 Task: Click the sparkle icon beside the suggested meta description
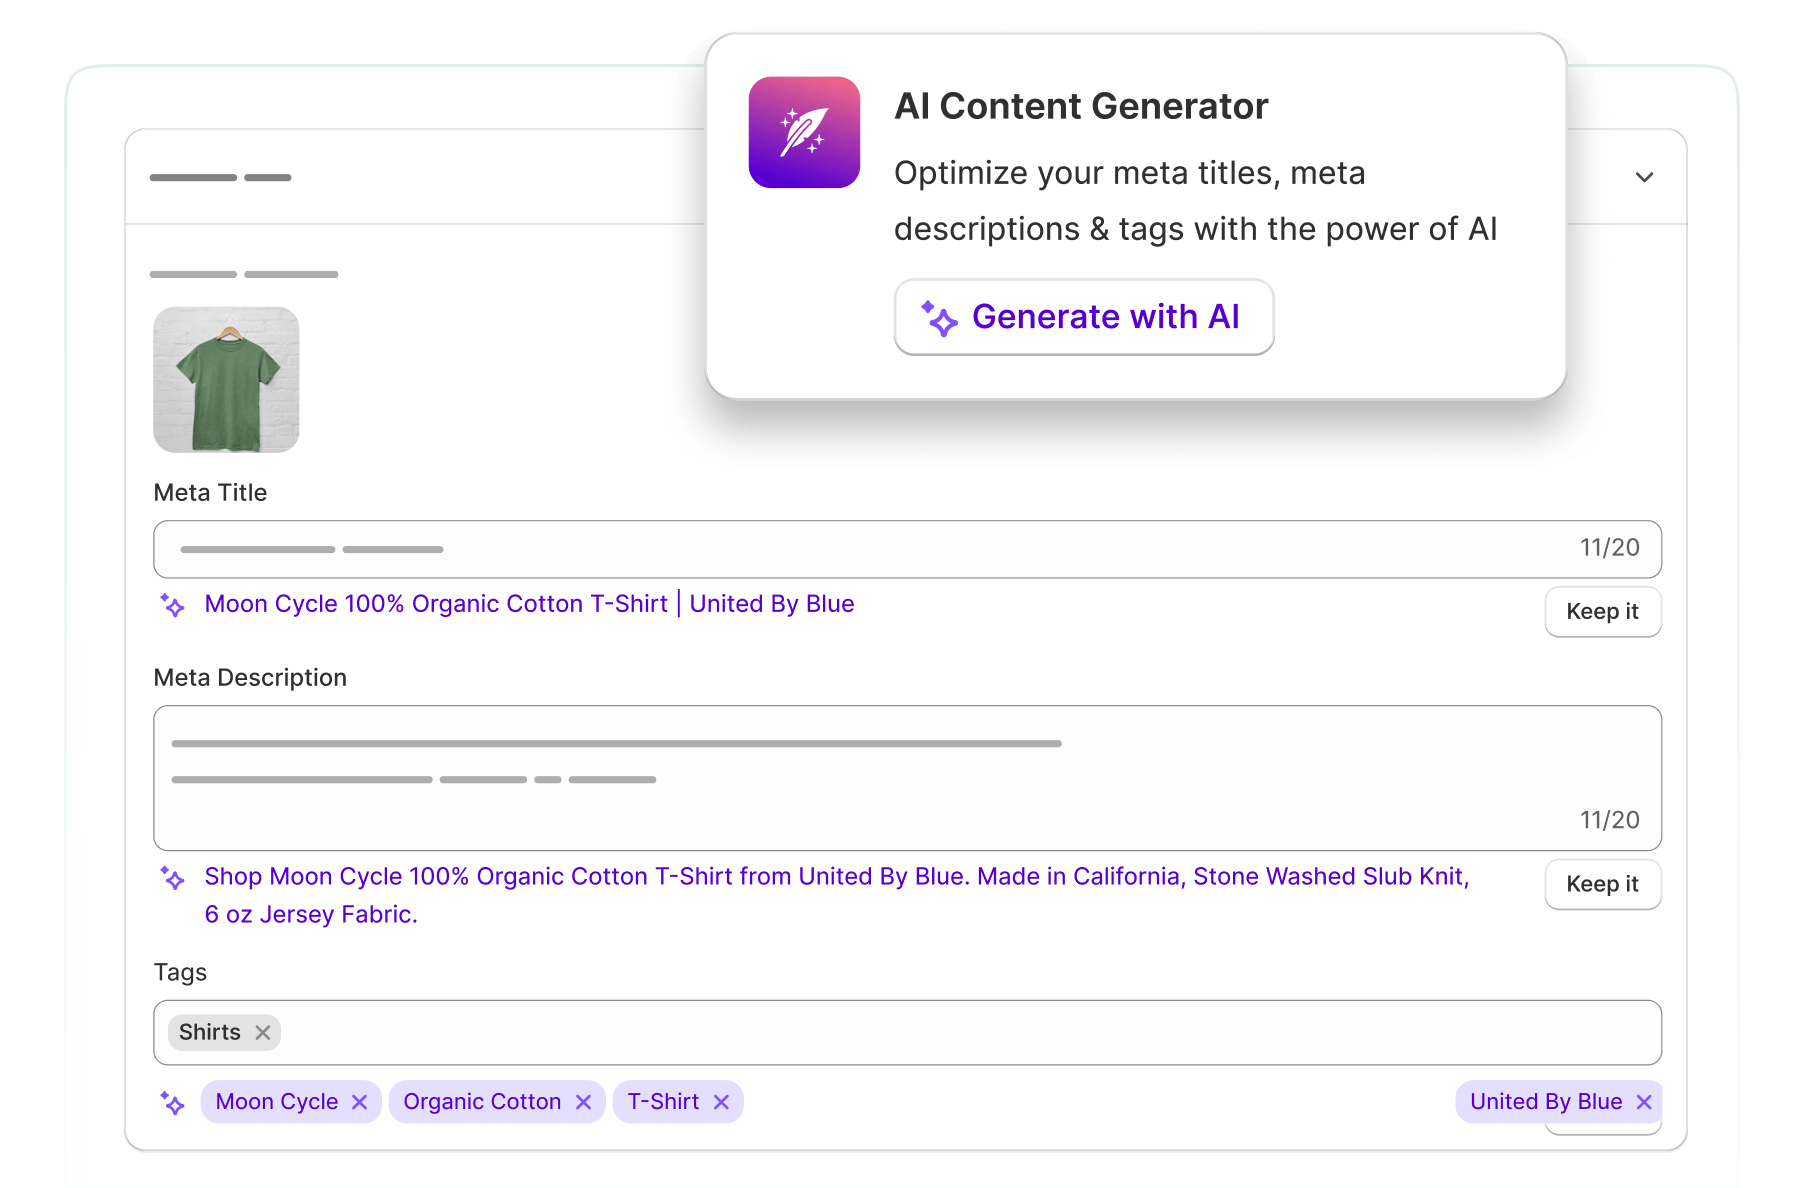pos(172,878)
